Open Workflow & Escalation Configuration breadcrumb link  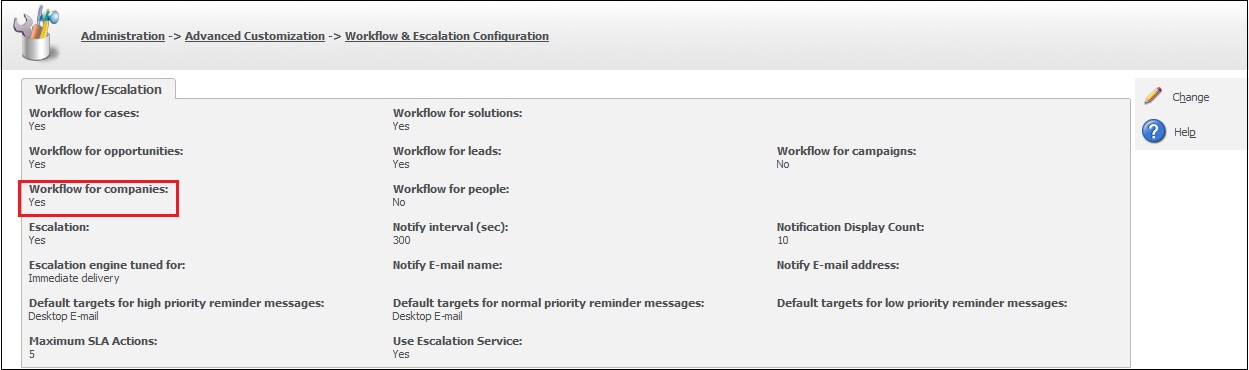click(447, 36)
